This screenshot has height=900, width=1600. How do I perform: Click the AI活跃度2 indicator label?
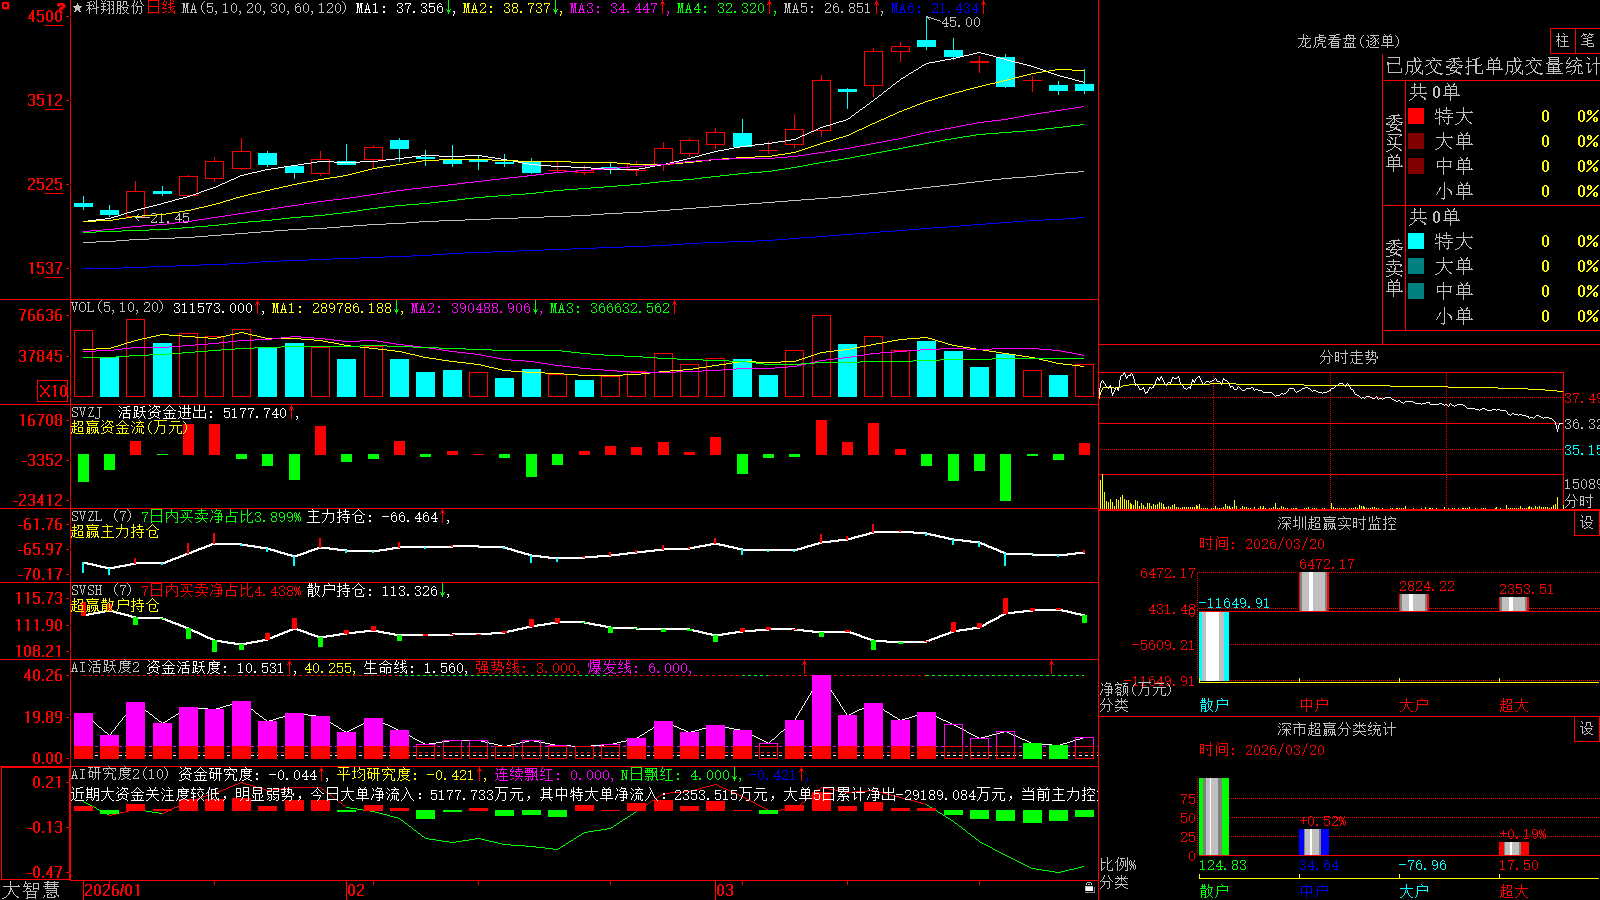(x=106, y=667)
